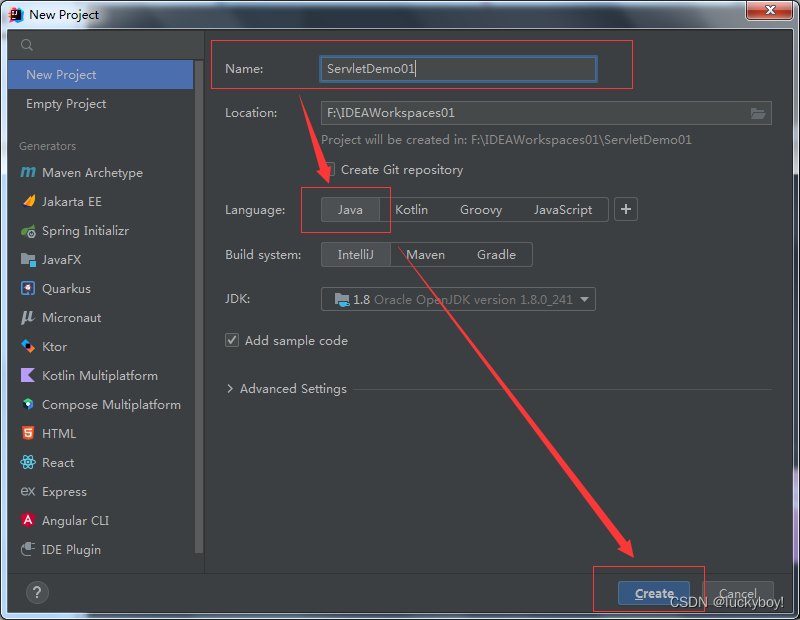The width and height of the screenshot is (800, 620).
Task: Open Kotlin Multiplatform generator
Action: [101, 376]
